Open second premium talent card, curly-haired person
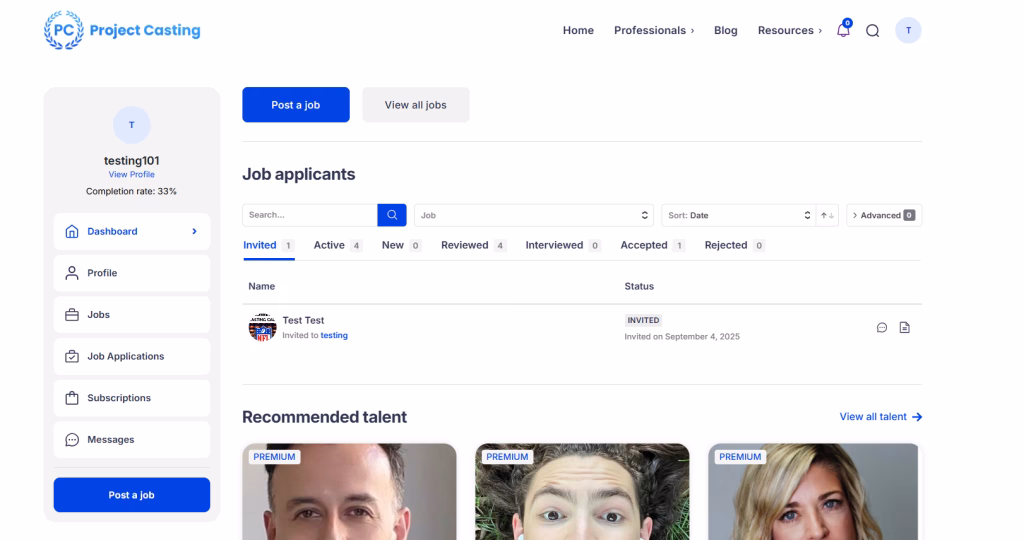This screenshot has height=540, width=1024. 582,492
